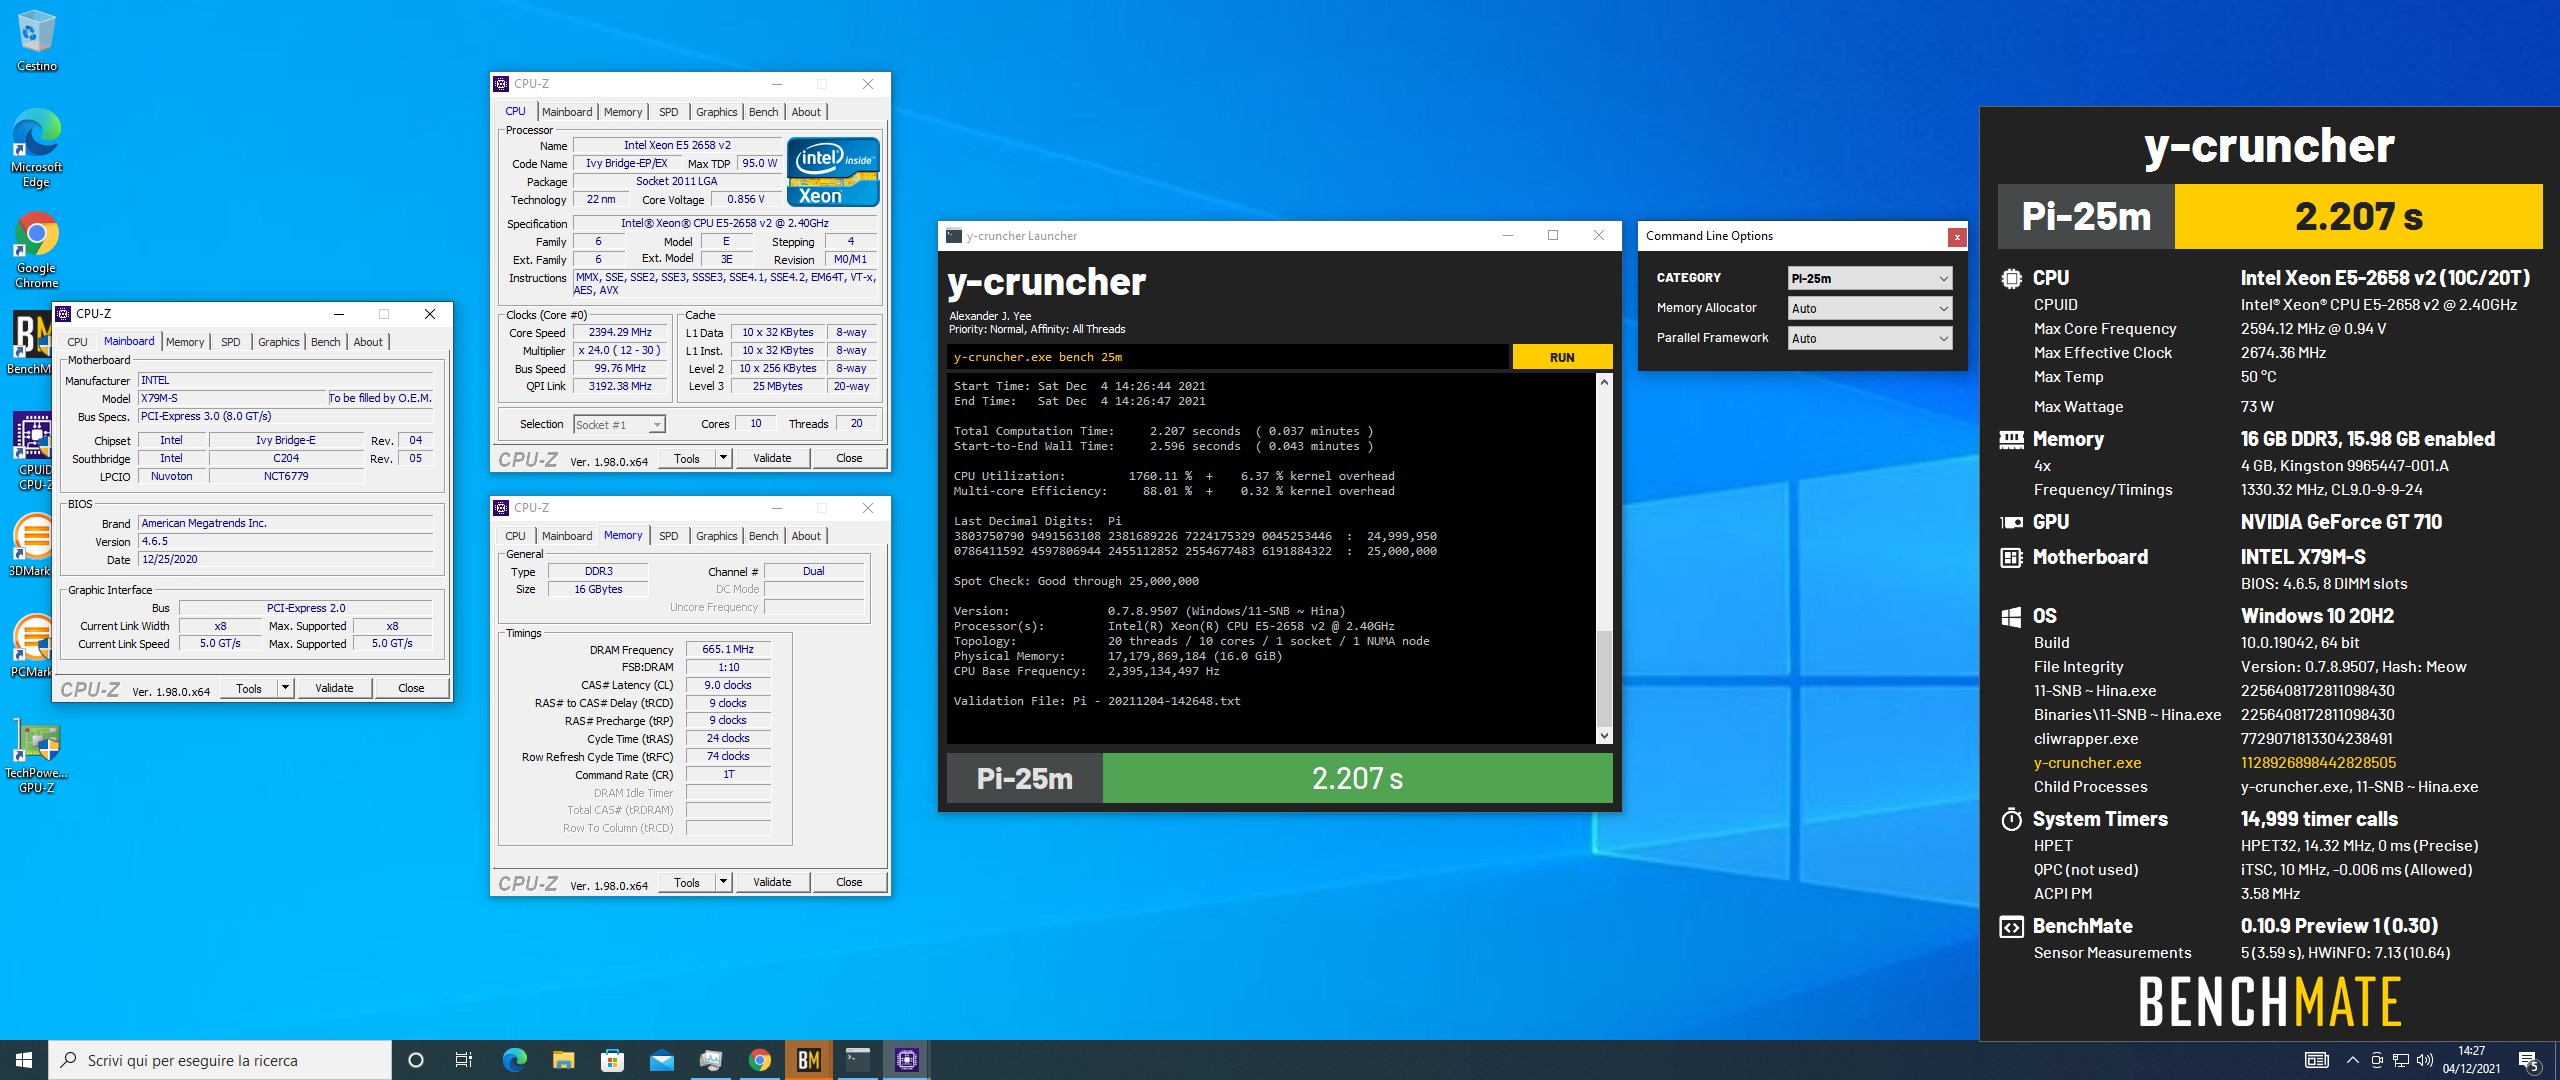Click the network icon in system tray
This screenshot has width=2560, height=1080.
(x=2400, y=1060)
